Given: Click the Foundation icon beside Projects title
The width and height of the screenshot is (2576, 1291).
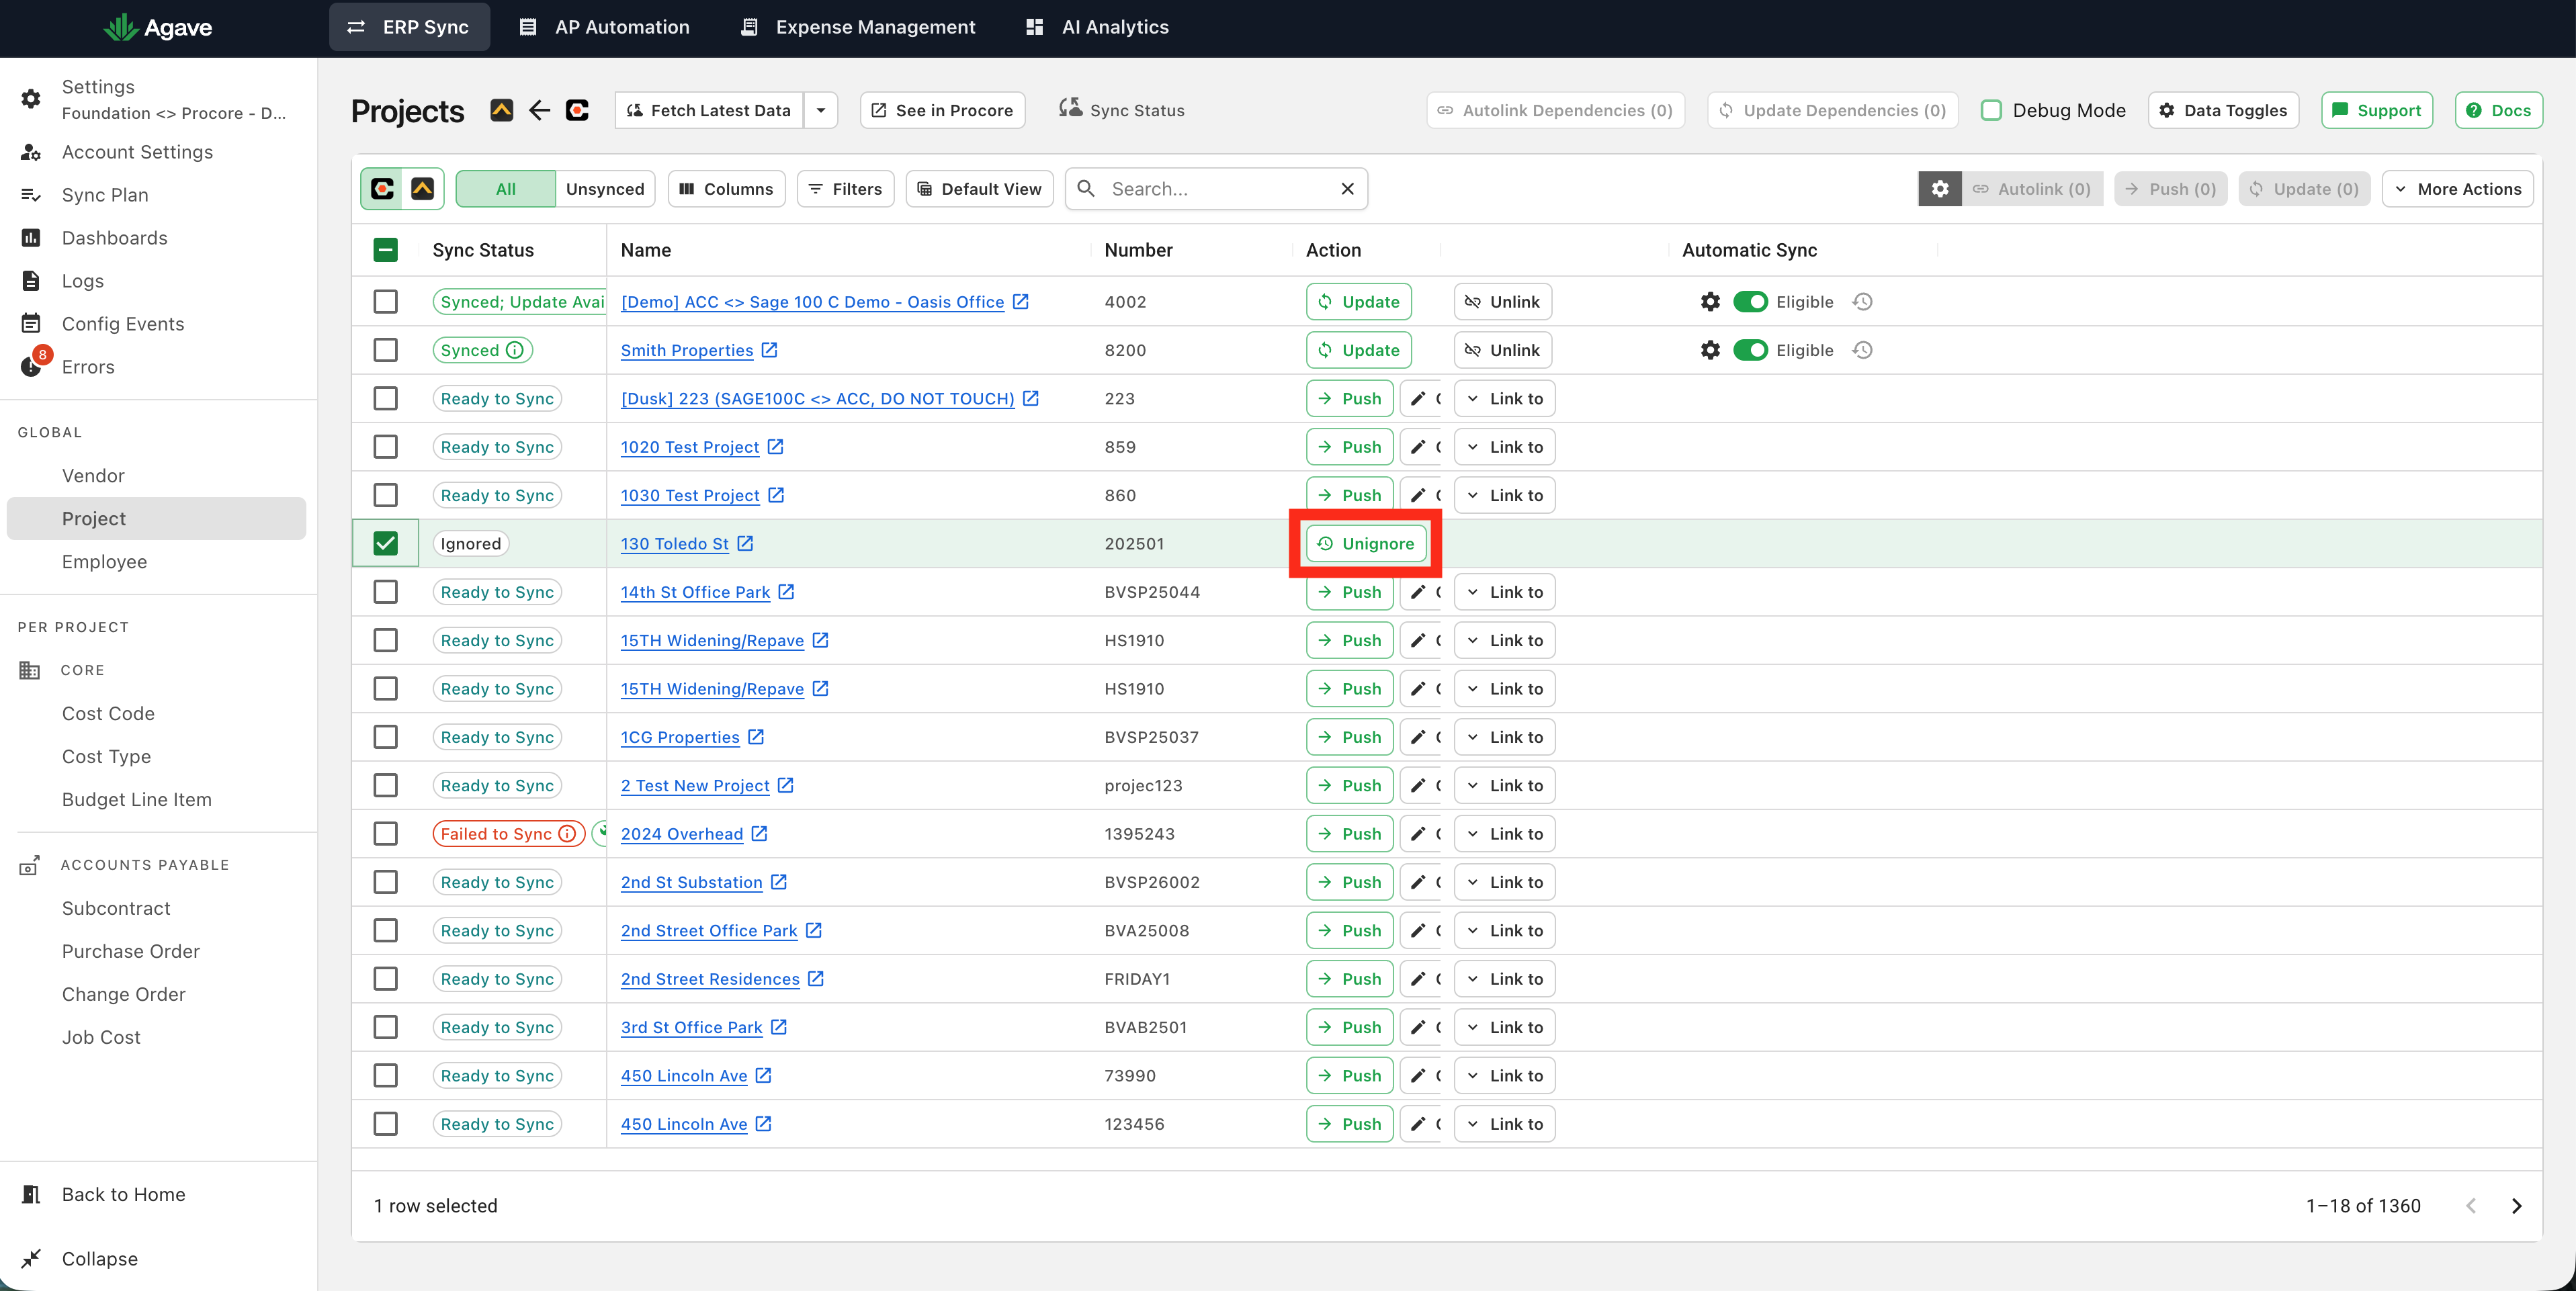Looking at the screenshot, I should [x=502, y=110].
